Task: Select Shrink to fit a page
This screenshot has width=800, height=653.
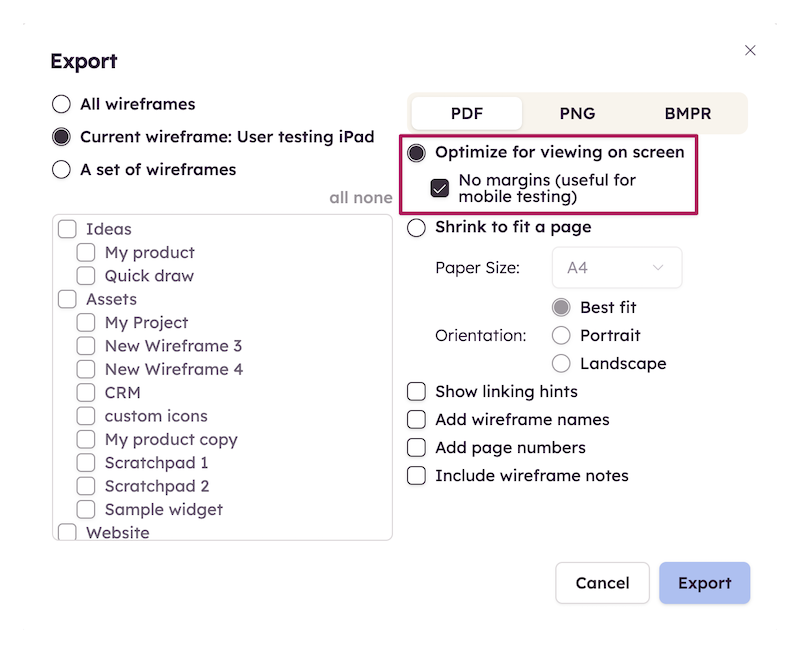Action: point(417,228)
